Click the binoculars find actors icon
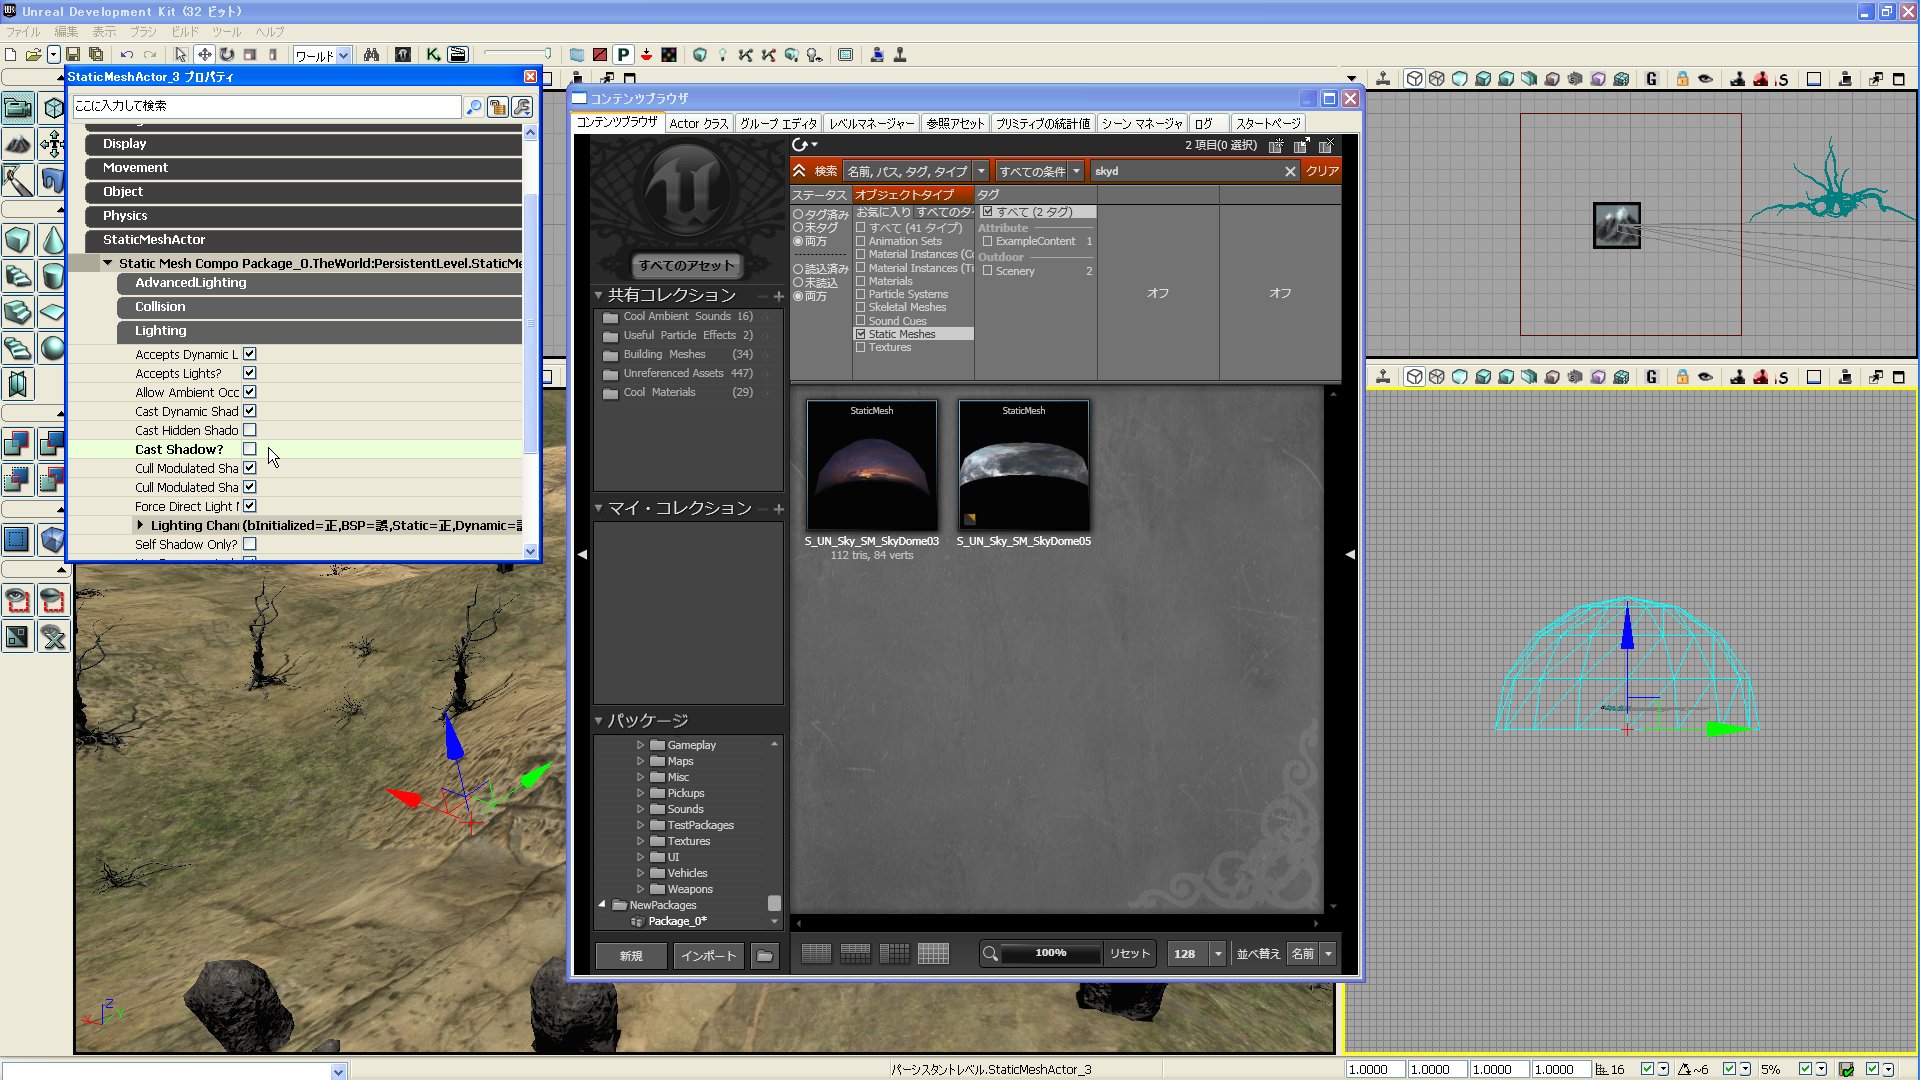This screenshot has width=1920, height=1080. point(371,55)
